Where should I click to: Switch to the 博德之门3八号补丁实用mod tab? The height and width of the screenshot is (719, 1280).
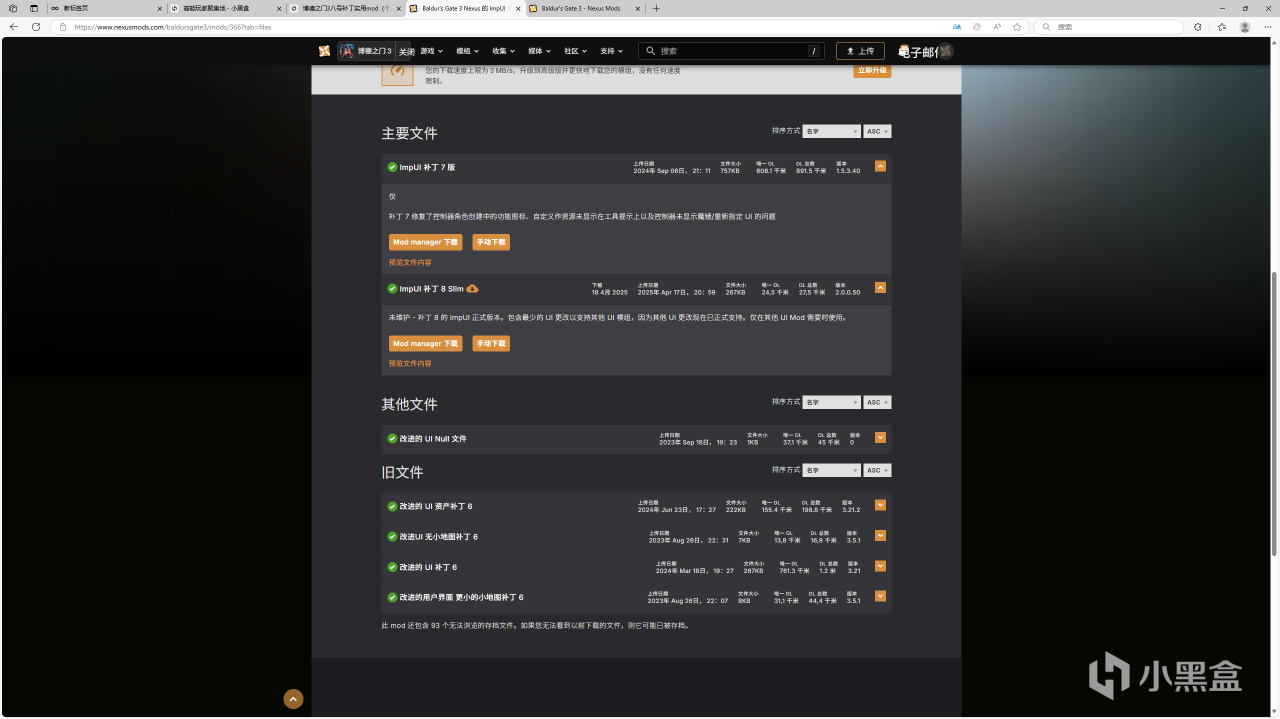(345, 8)
